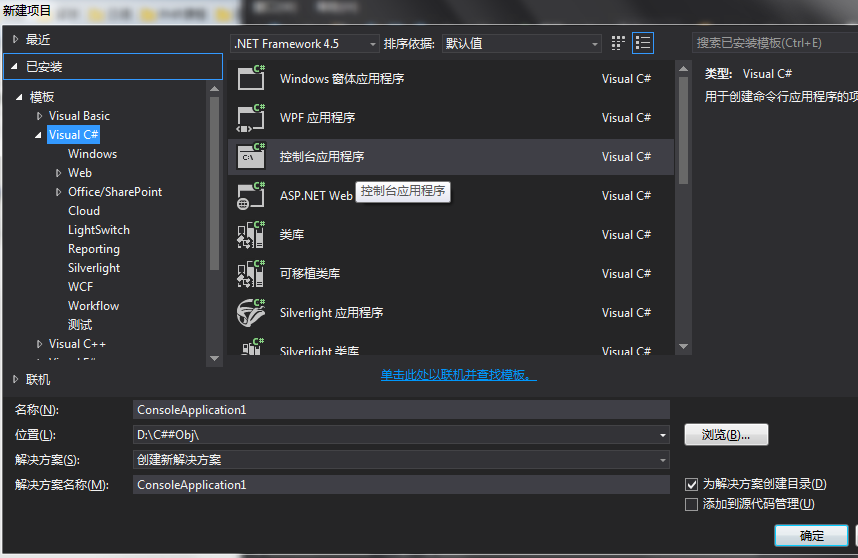Select the Silverlight category in tree
Viewport: 858px width, 558px height.
(x=94, y=268)
